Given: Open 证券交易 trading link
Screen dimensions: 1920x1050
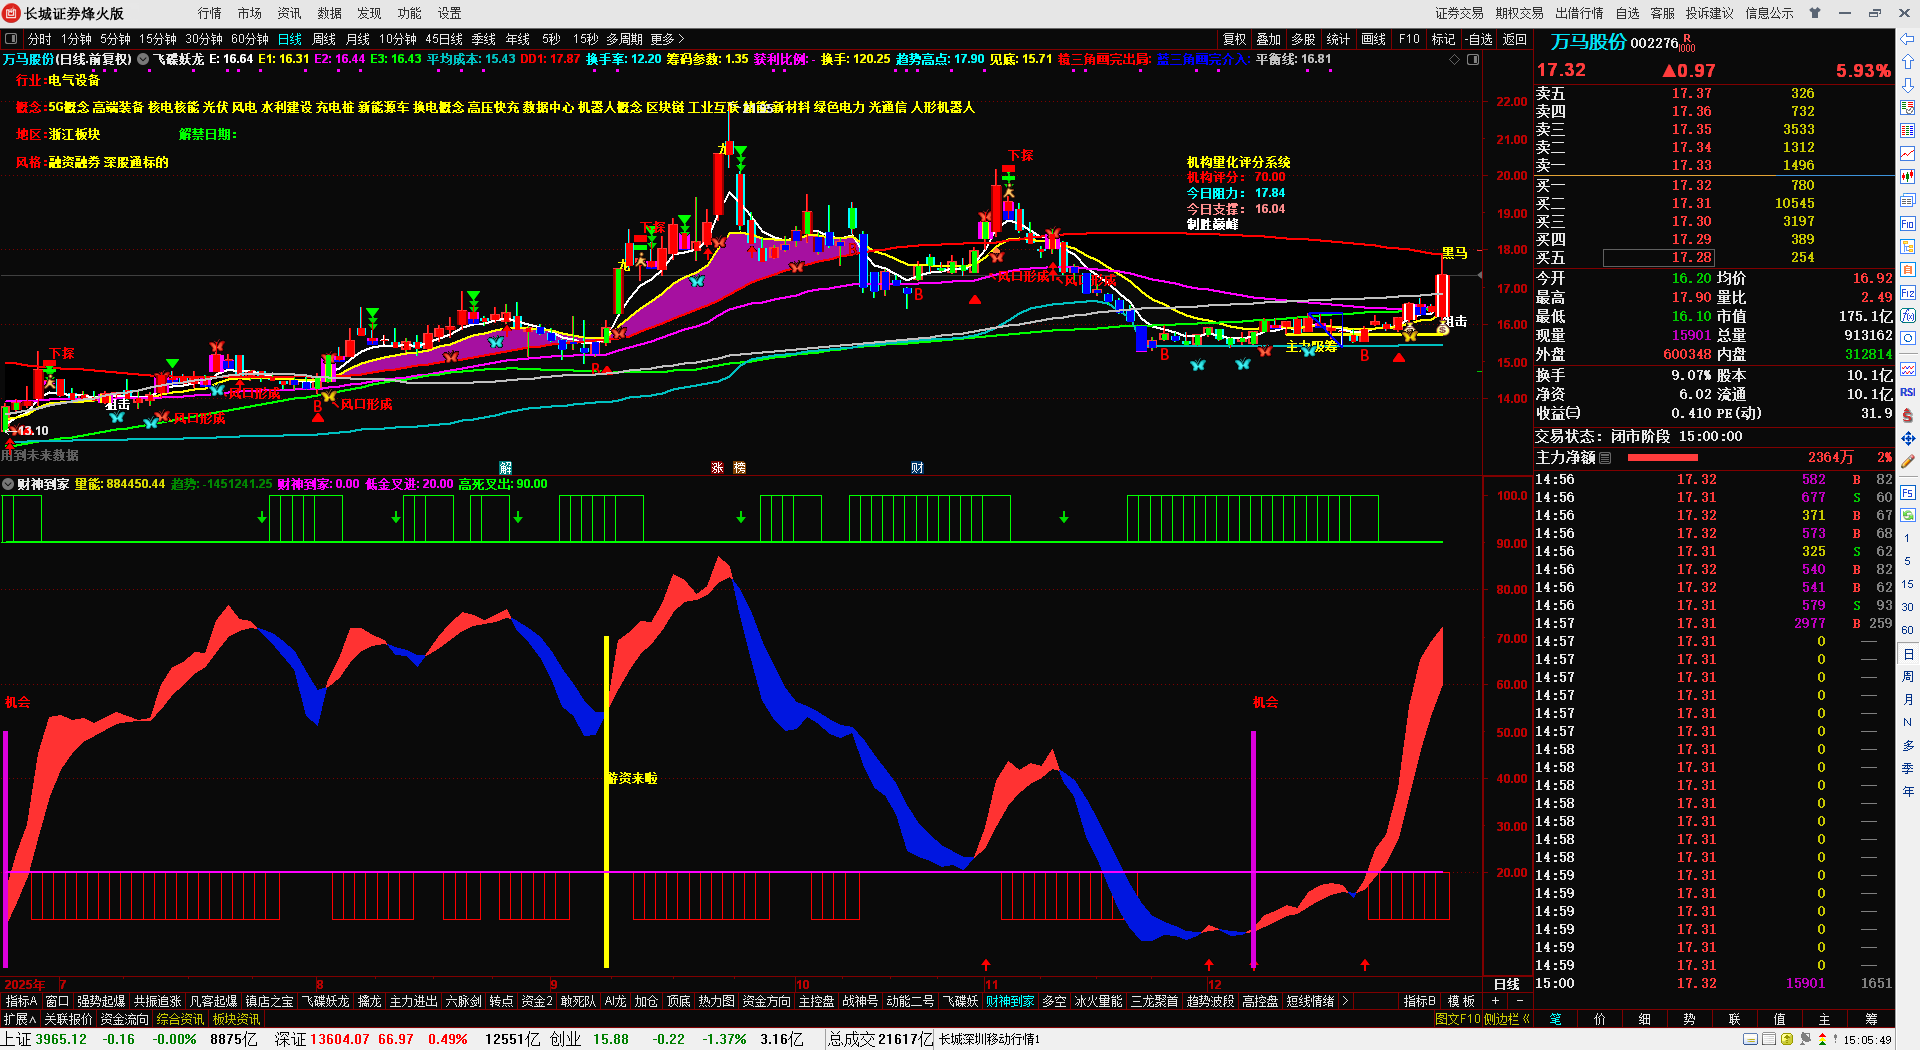Looking at the screenshot, I should (x=1459, y=13).
